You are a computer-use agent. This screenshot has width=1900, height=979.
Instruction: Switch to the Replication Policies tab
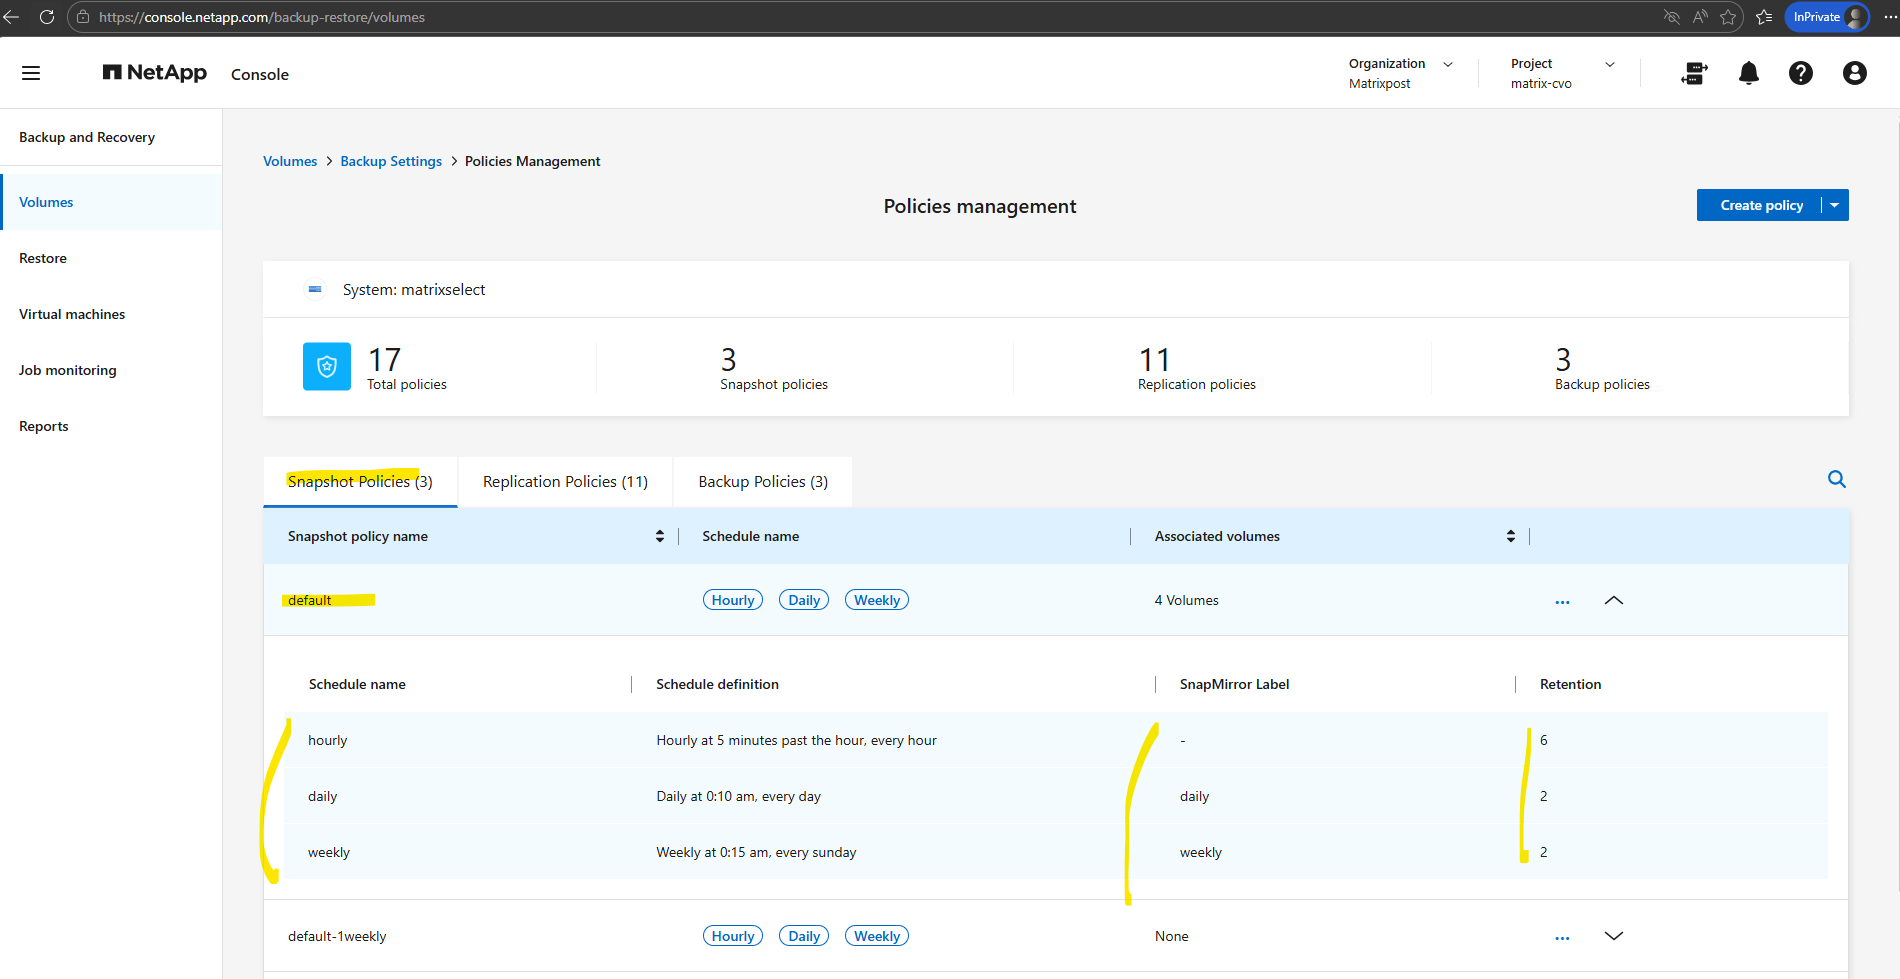[565, 482]
